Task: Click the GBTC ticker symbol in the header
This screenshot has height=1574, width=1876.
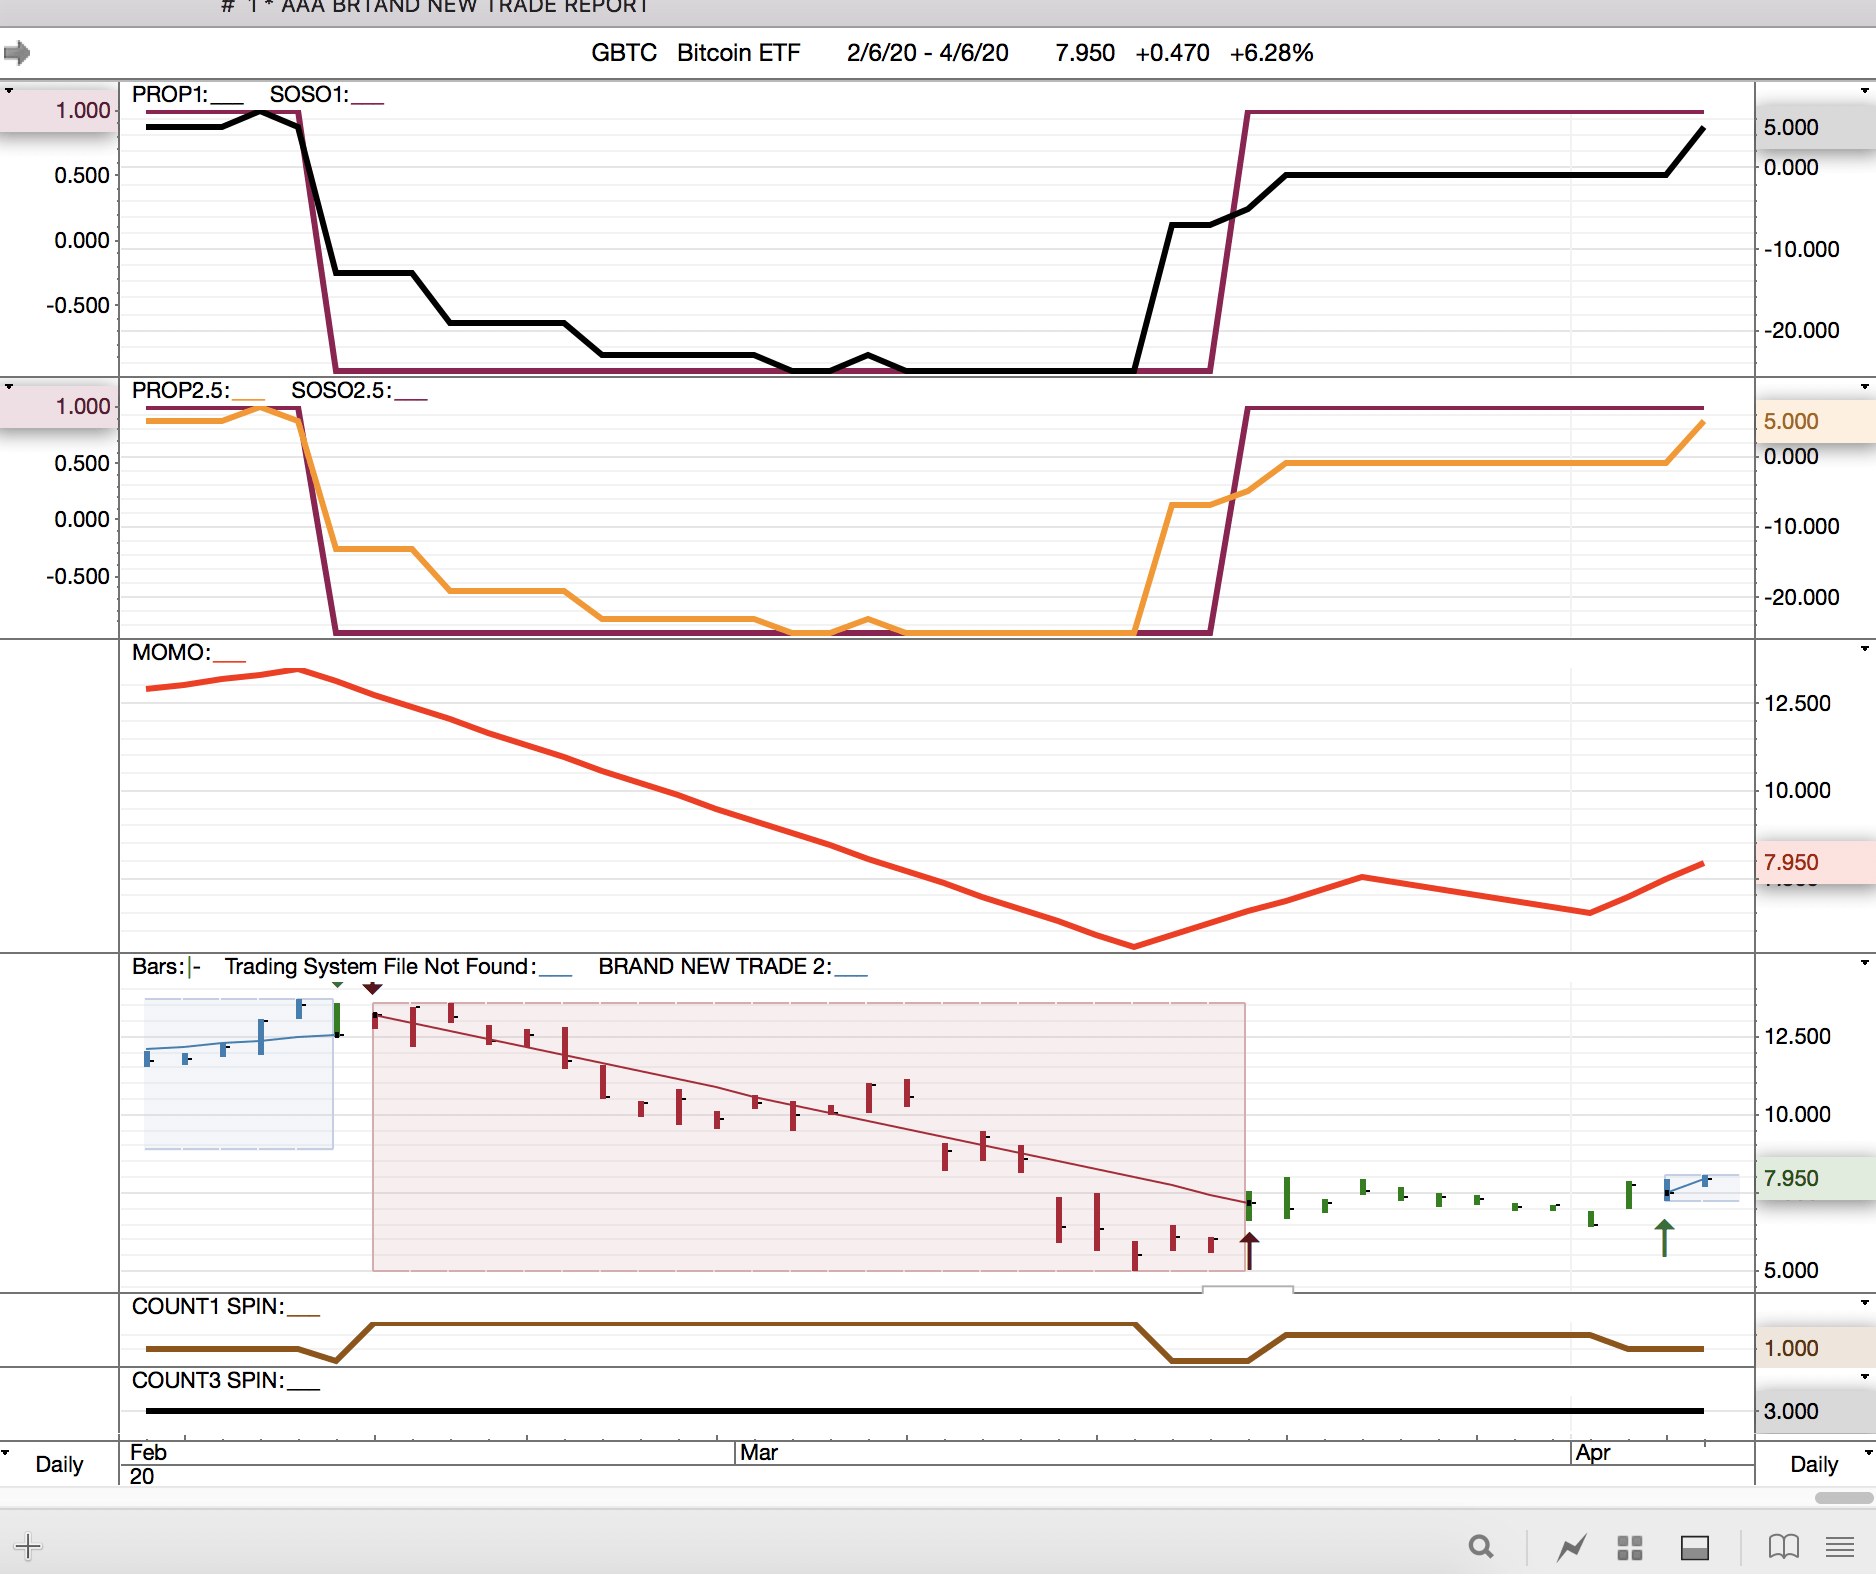Action: point(624,53)
